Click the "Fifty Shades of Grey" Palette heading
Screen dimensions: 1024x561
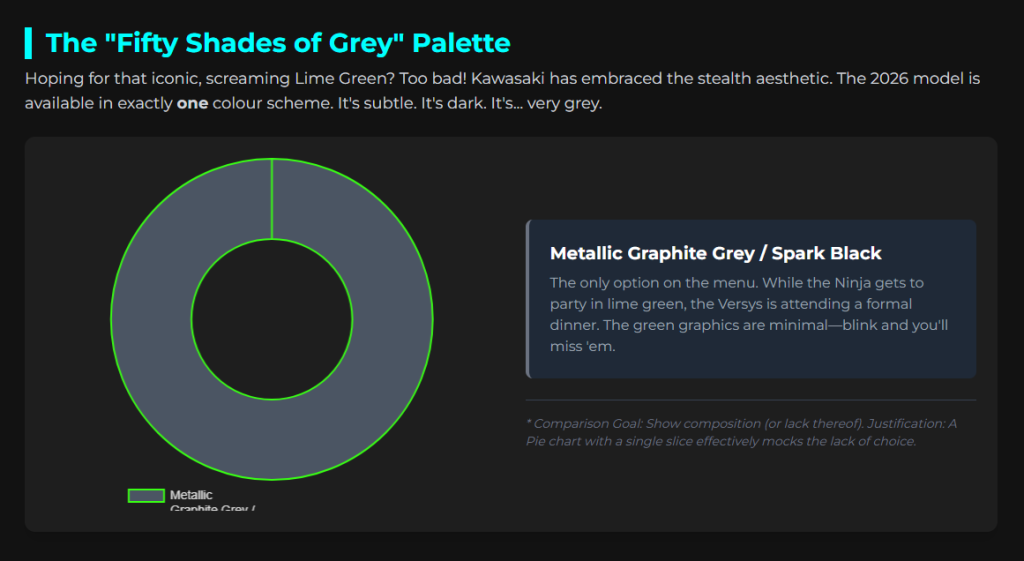tap(278, 43)
